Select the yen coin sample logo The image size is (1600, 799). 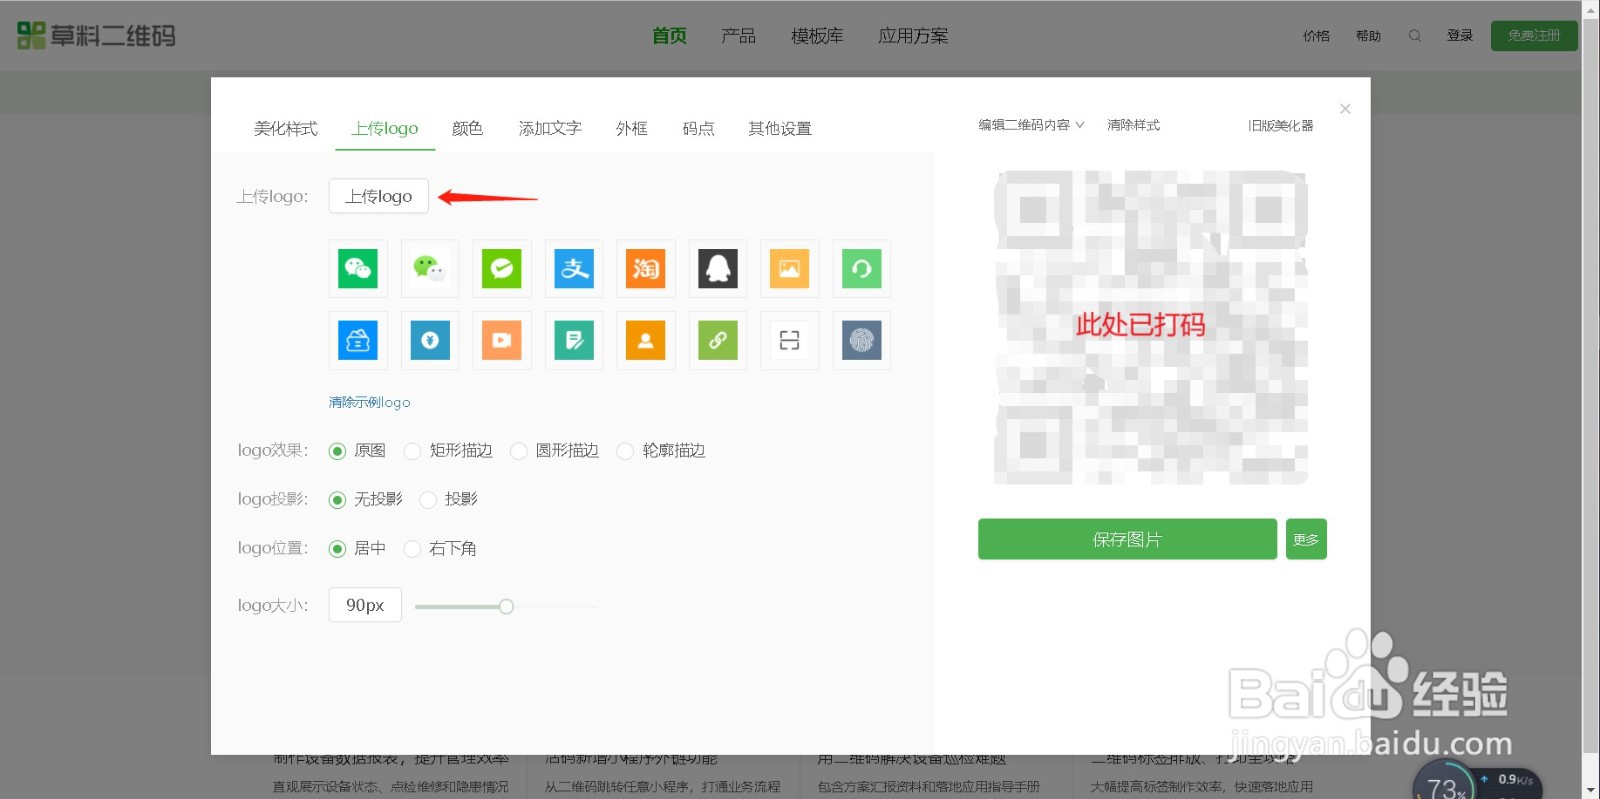tap(430, 341)
